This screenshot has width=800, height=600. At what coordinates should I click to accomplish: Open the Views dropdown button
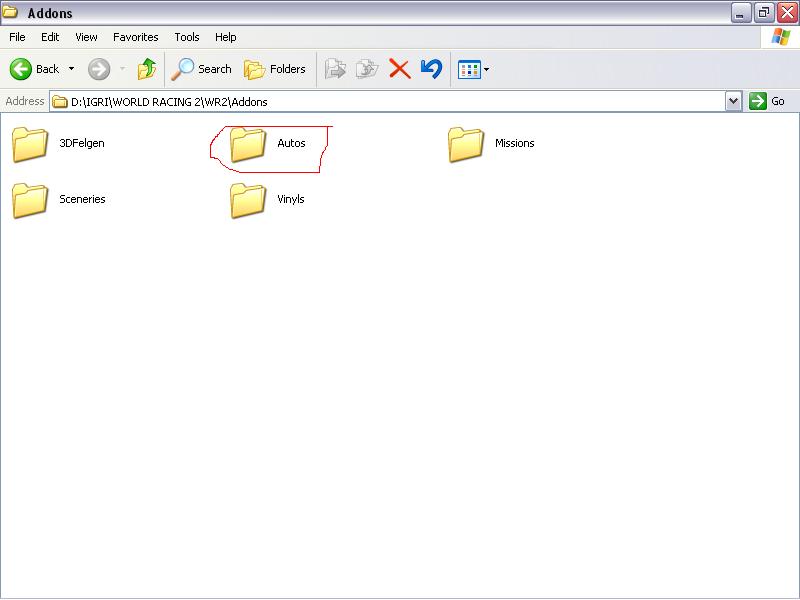pyautogui.click(x=473, y=69)
